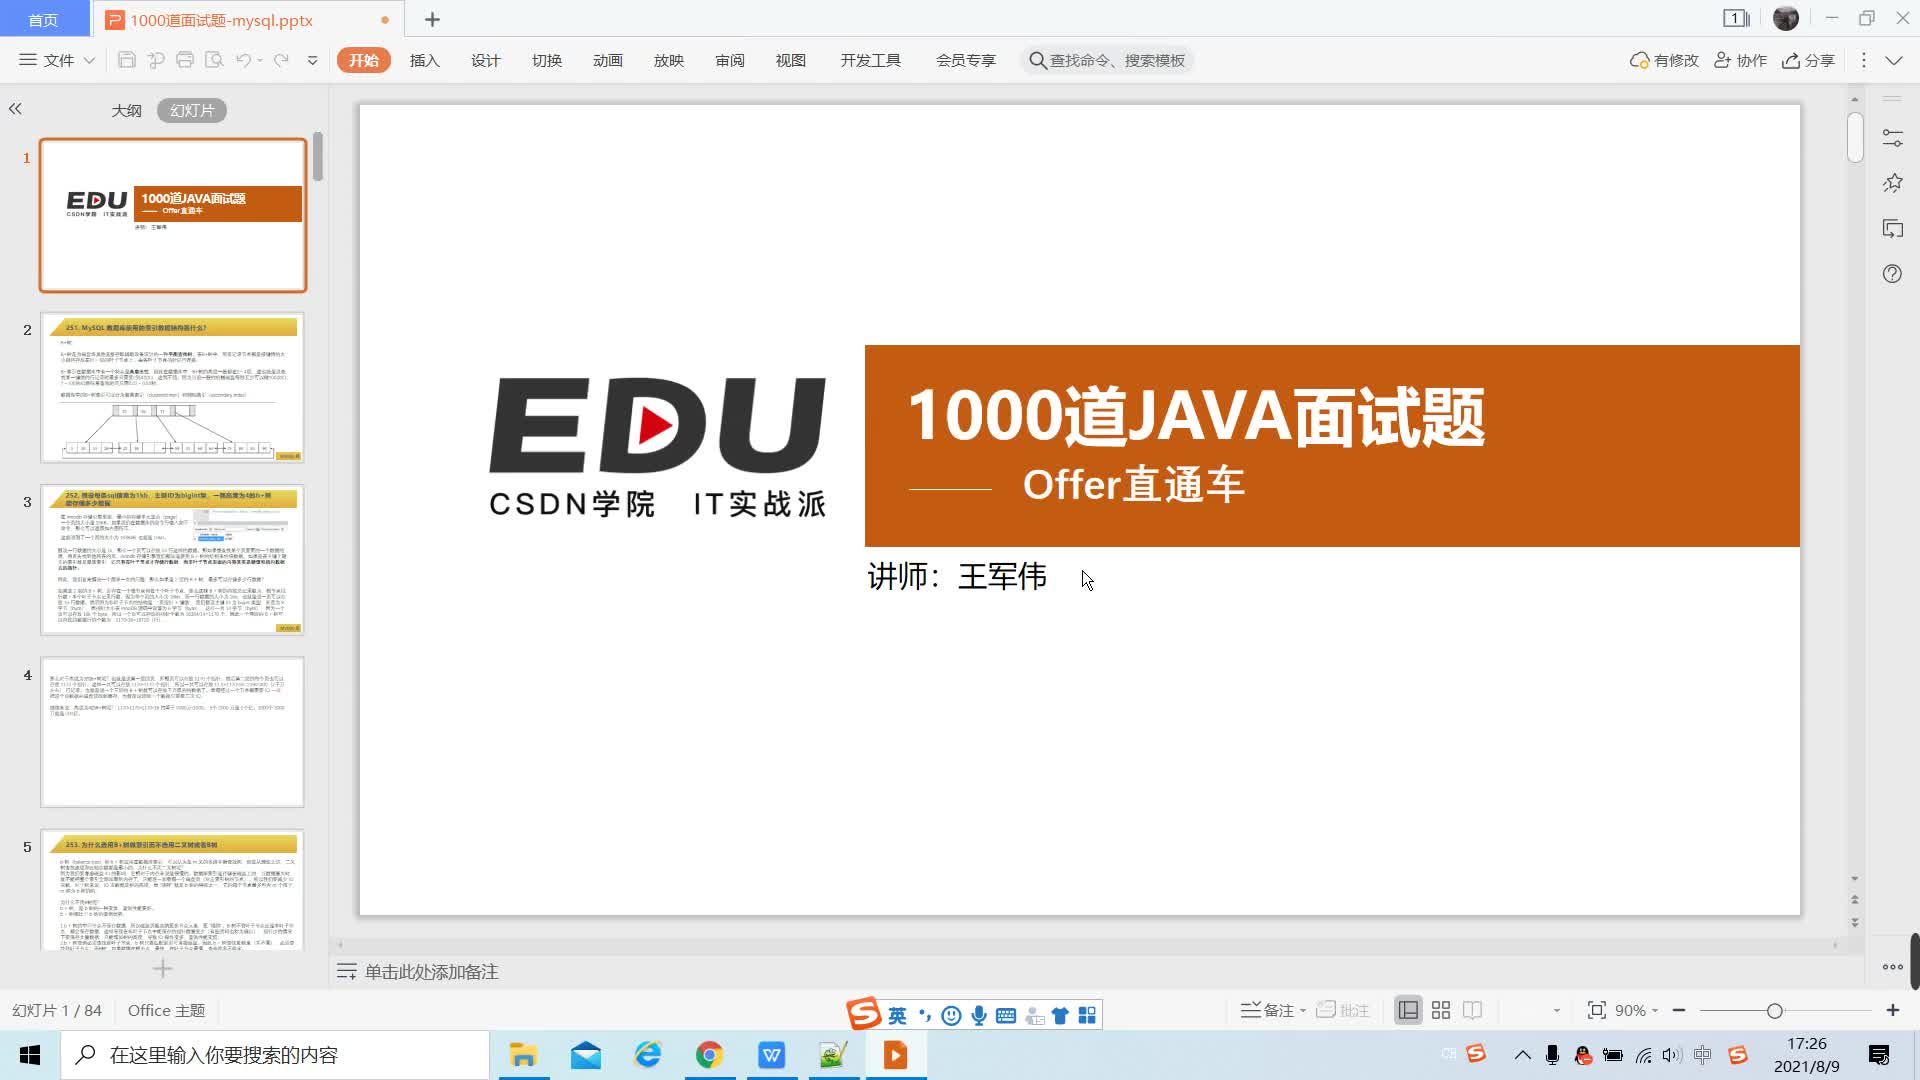Open the Print Preview icon
The height and width of the screenshot is (1080, 1920).
coord(214,60)
